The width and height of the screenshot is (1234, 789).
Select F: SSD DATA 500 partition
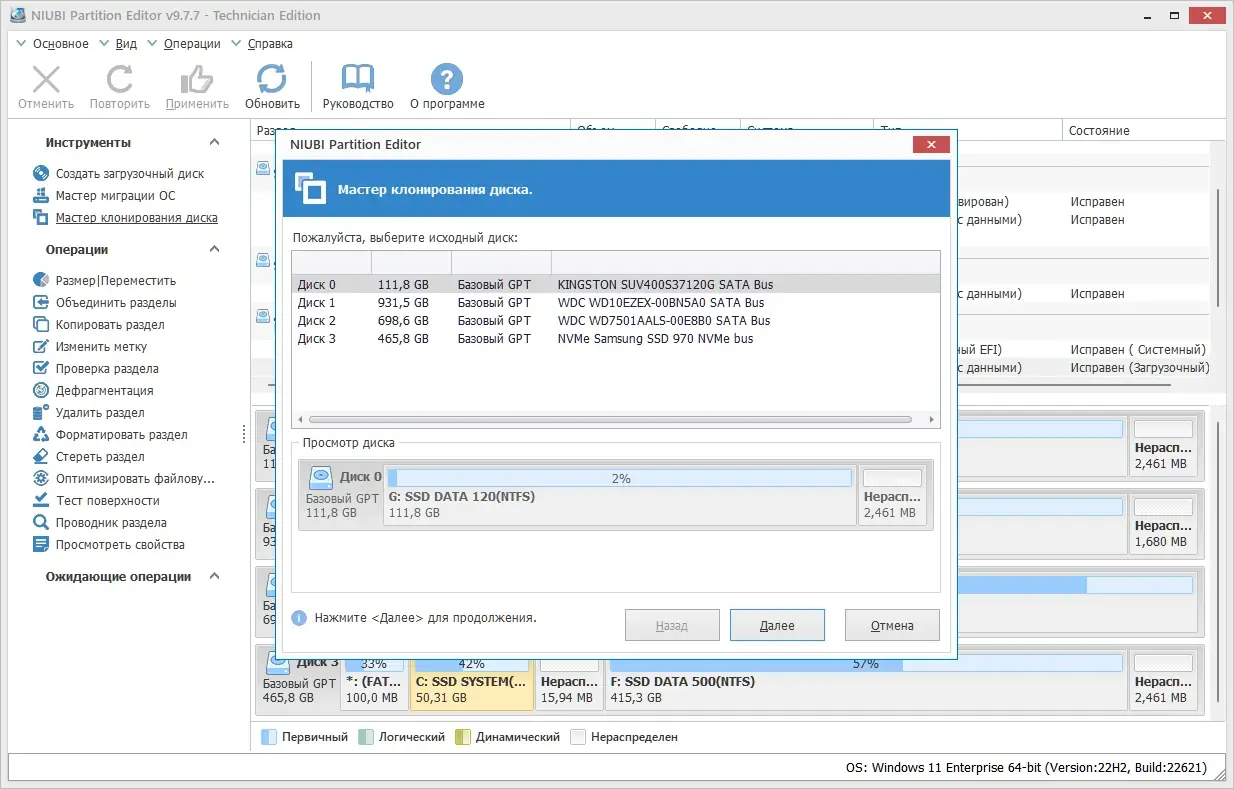865,681
